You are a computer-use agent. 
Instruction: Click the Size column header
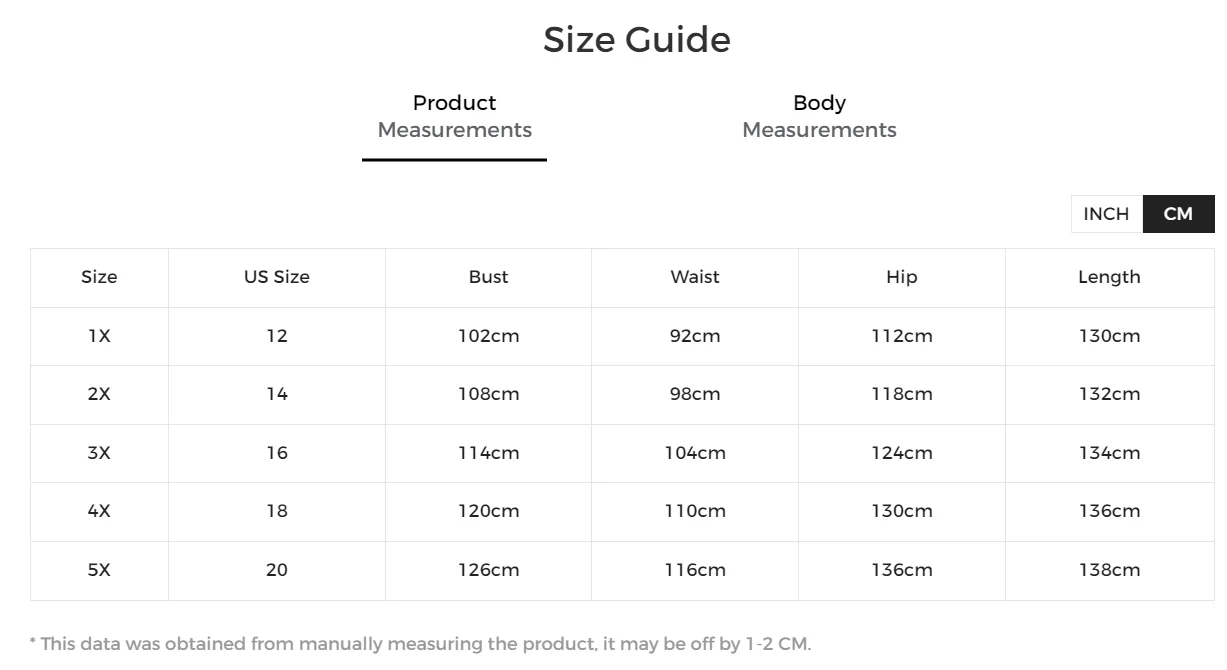point(99,278)
